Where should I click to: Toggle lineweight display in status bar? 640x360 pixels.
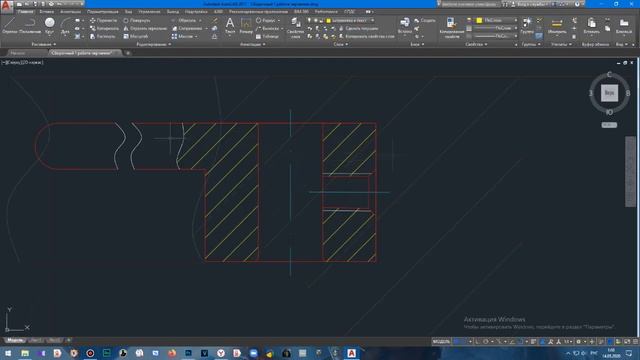(533, 341)
